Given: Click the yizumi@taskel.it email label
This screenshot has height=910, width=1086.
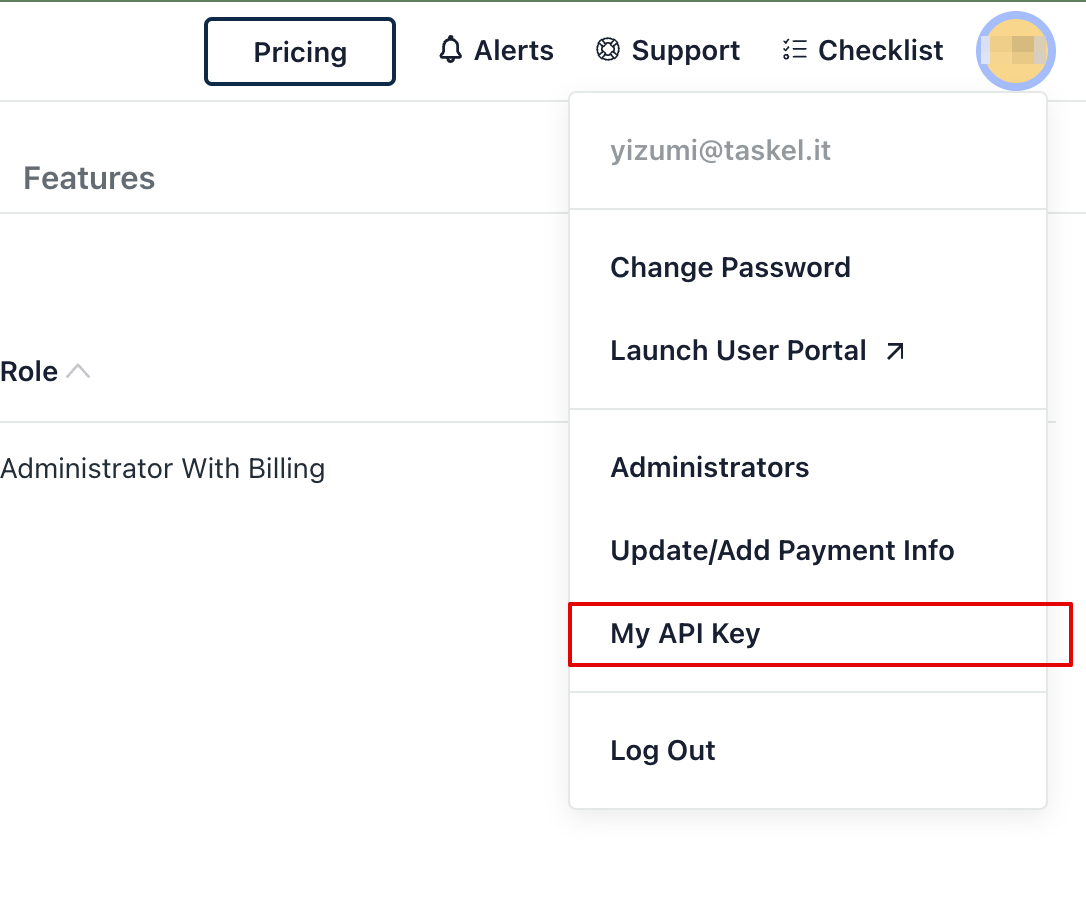Looking at the screenshot, I should tap(720, 151).
